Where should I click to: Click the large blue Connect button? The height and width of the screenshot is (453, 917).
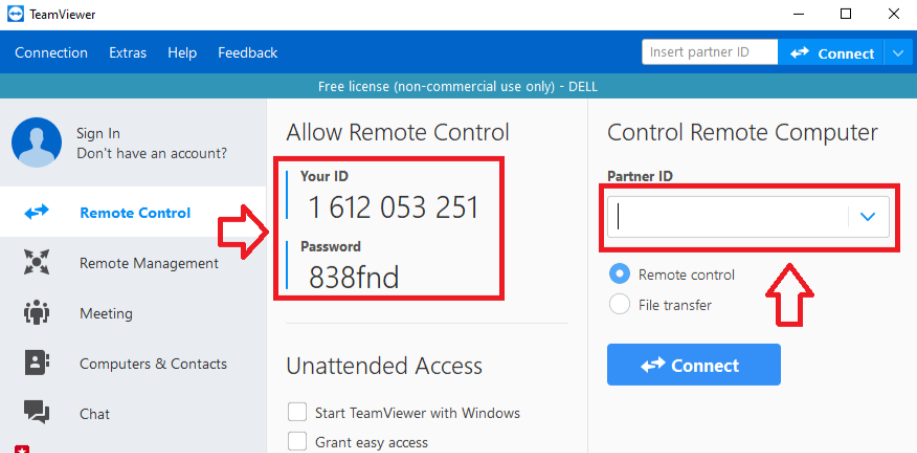pyautogui.click(x=694, y=365)
